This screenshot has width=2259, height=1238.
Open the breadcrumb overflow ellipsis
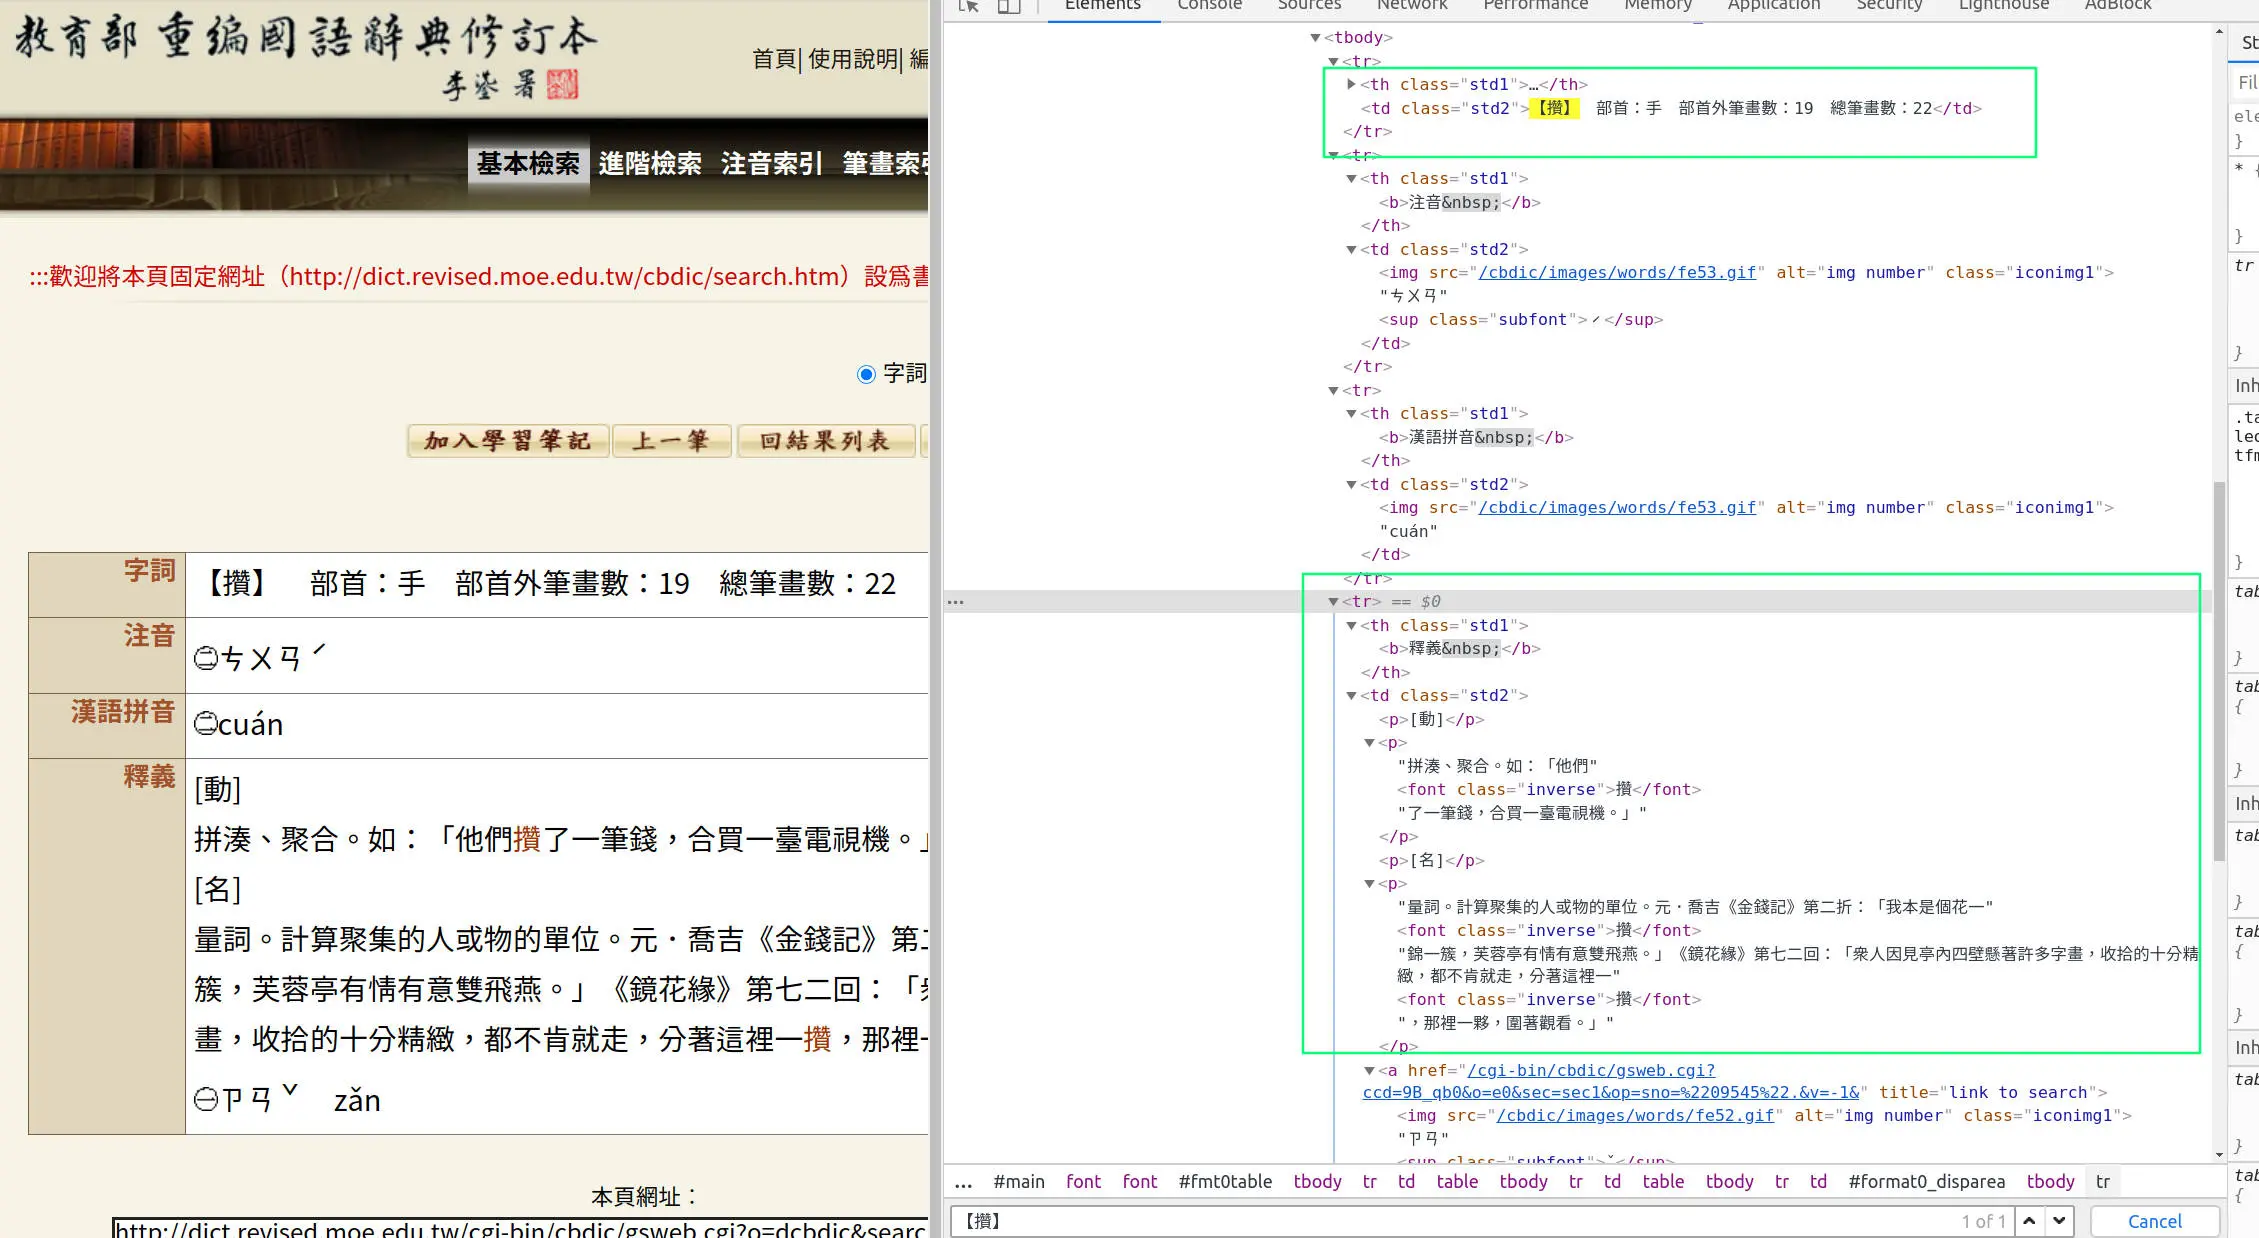click(x=963, y=1181)
